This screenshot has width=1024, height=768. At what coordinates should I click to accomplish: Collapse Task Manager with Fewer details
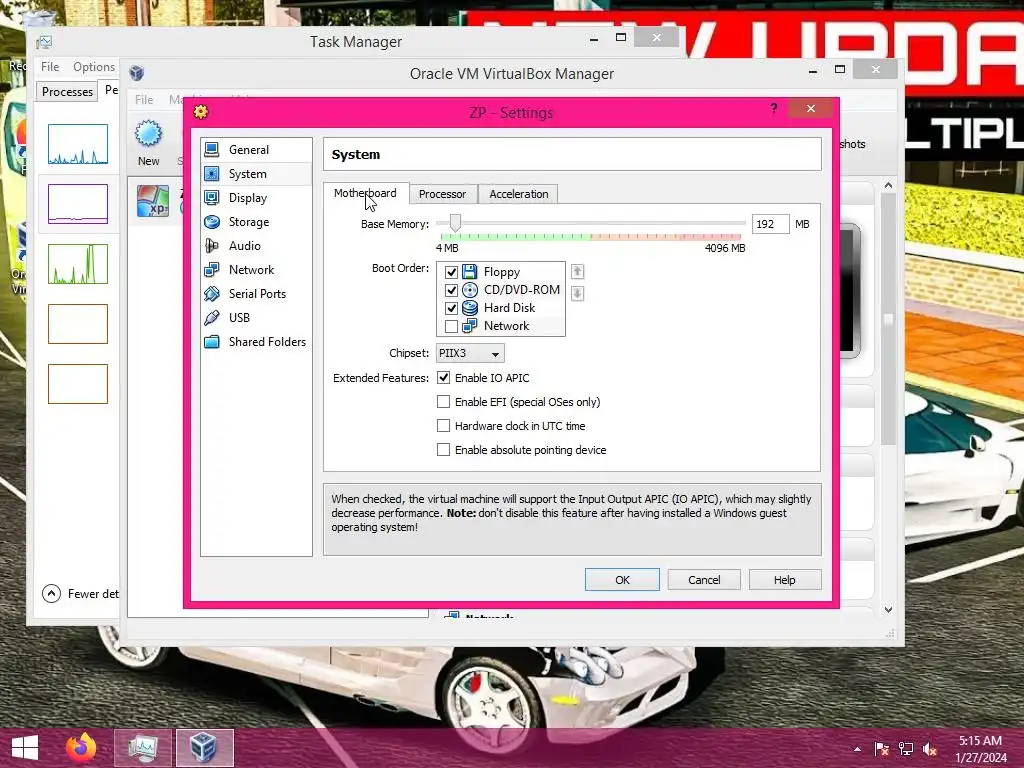click(80, 594)
